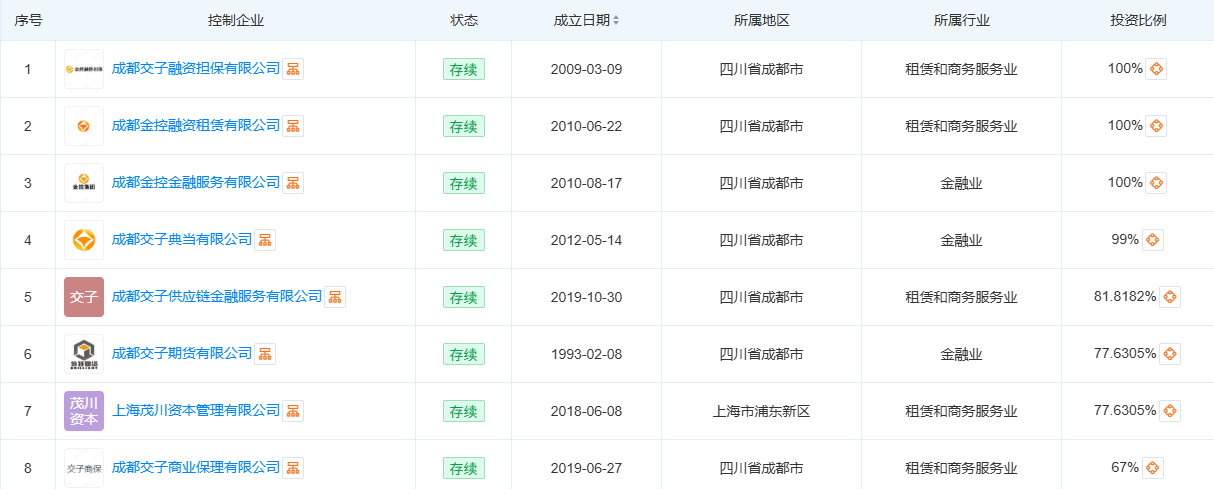Open company 成都金控金融服务有限公司
The height and width of the screenshot is (489, 1214).
(x=196, y=183)
